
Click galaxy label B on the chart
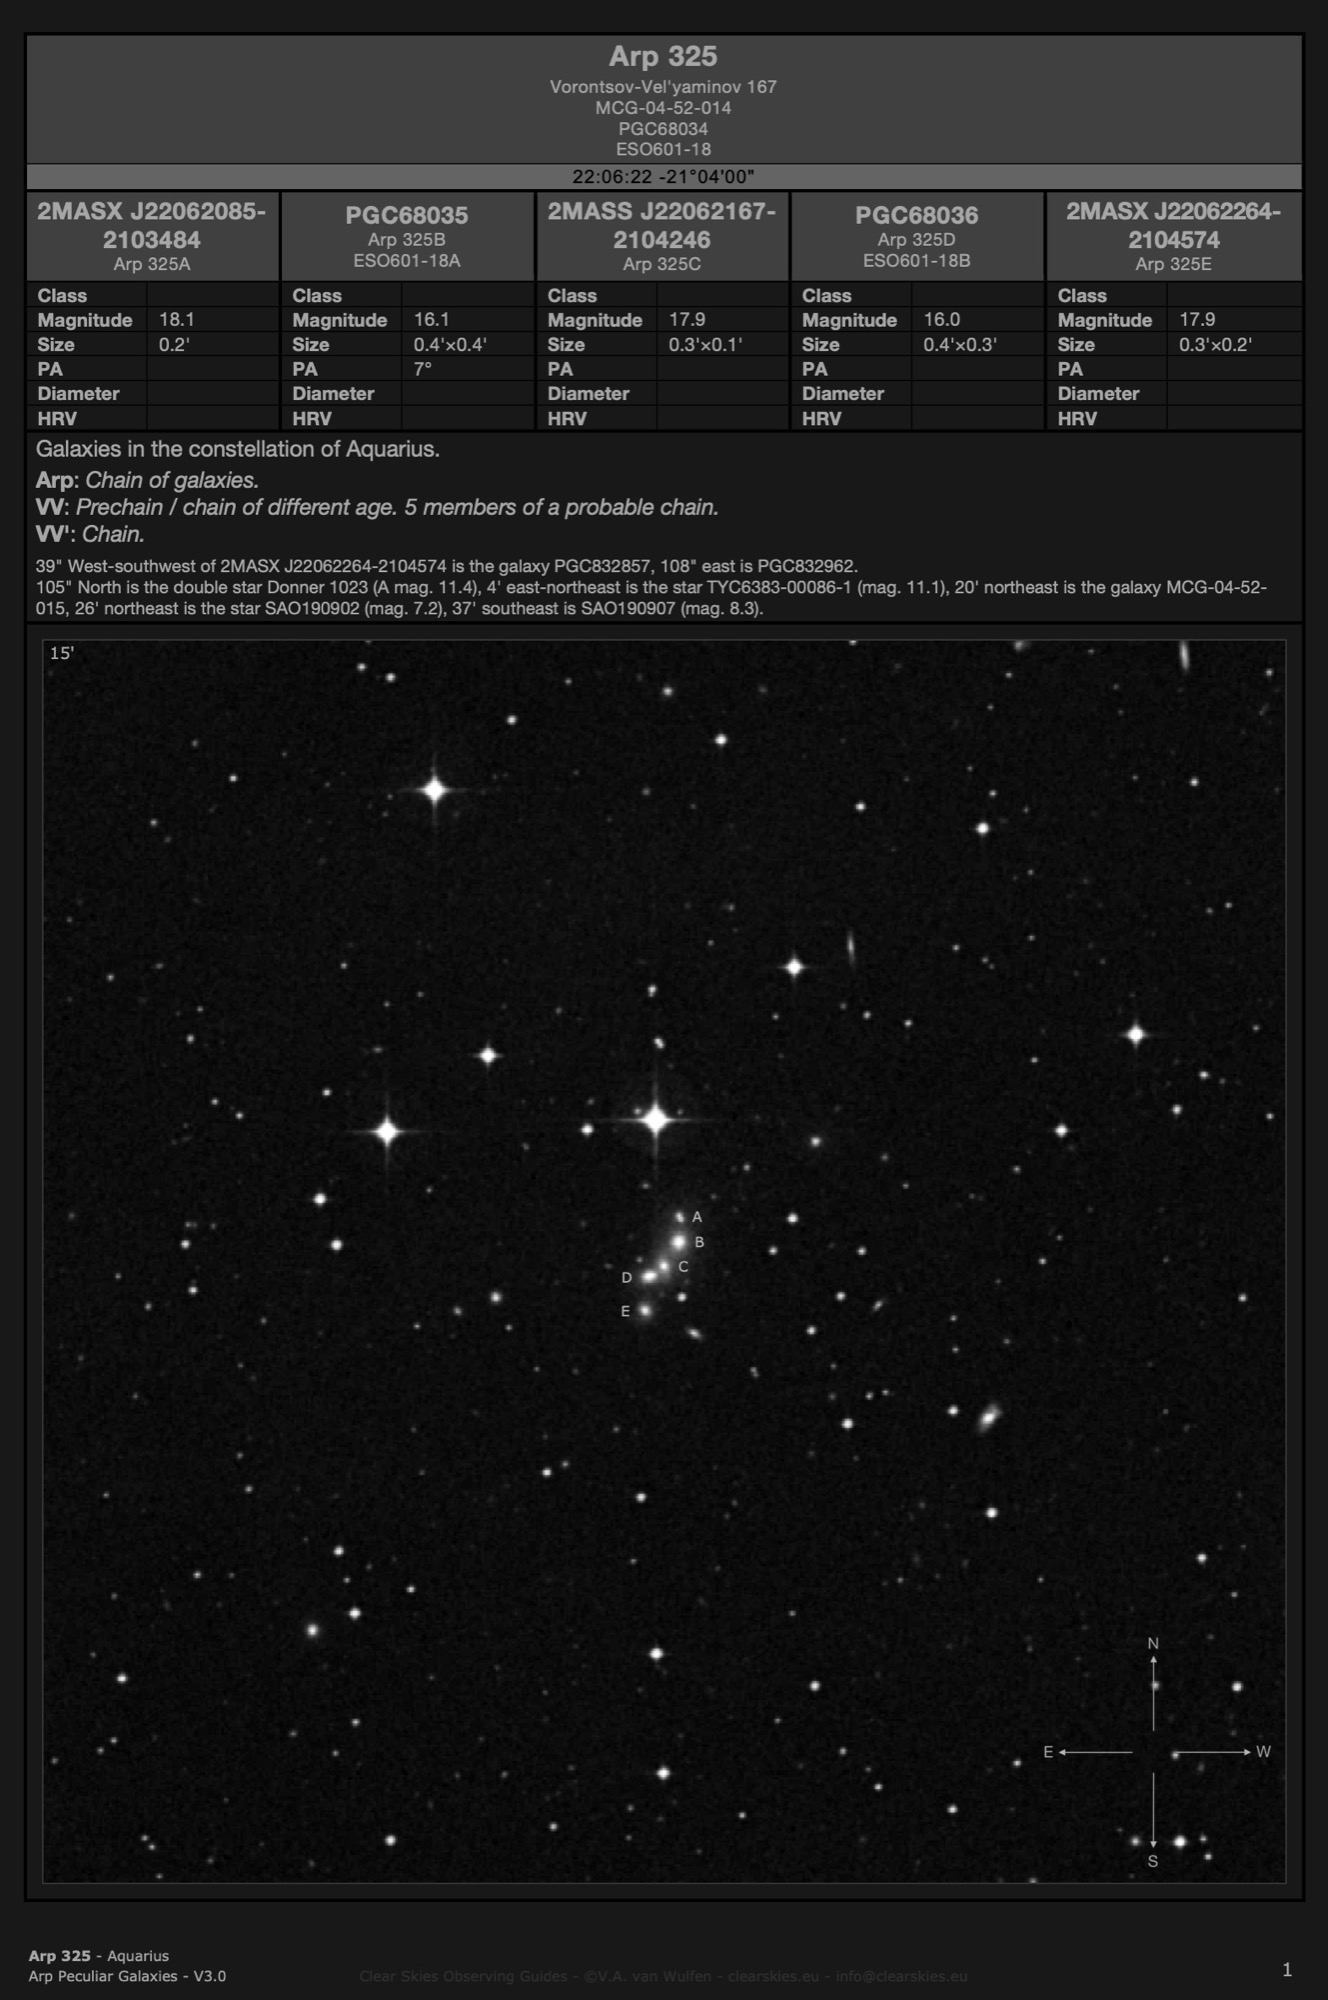tap(700, 1243)
